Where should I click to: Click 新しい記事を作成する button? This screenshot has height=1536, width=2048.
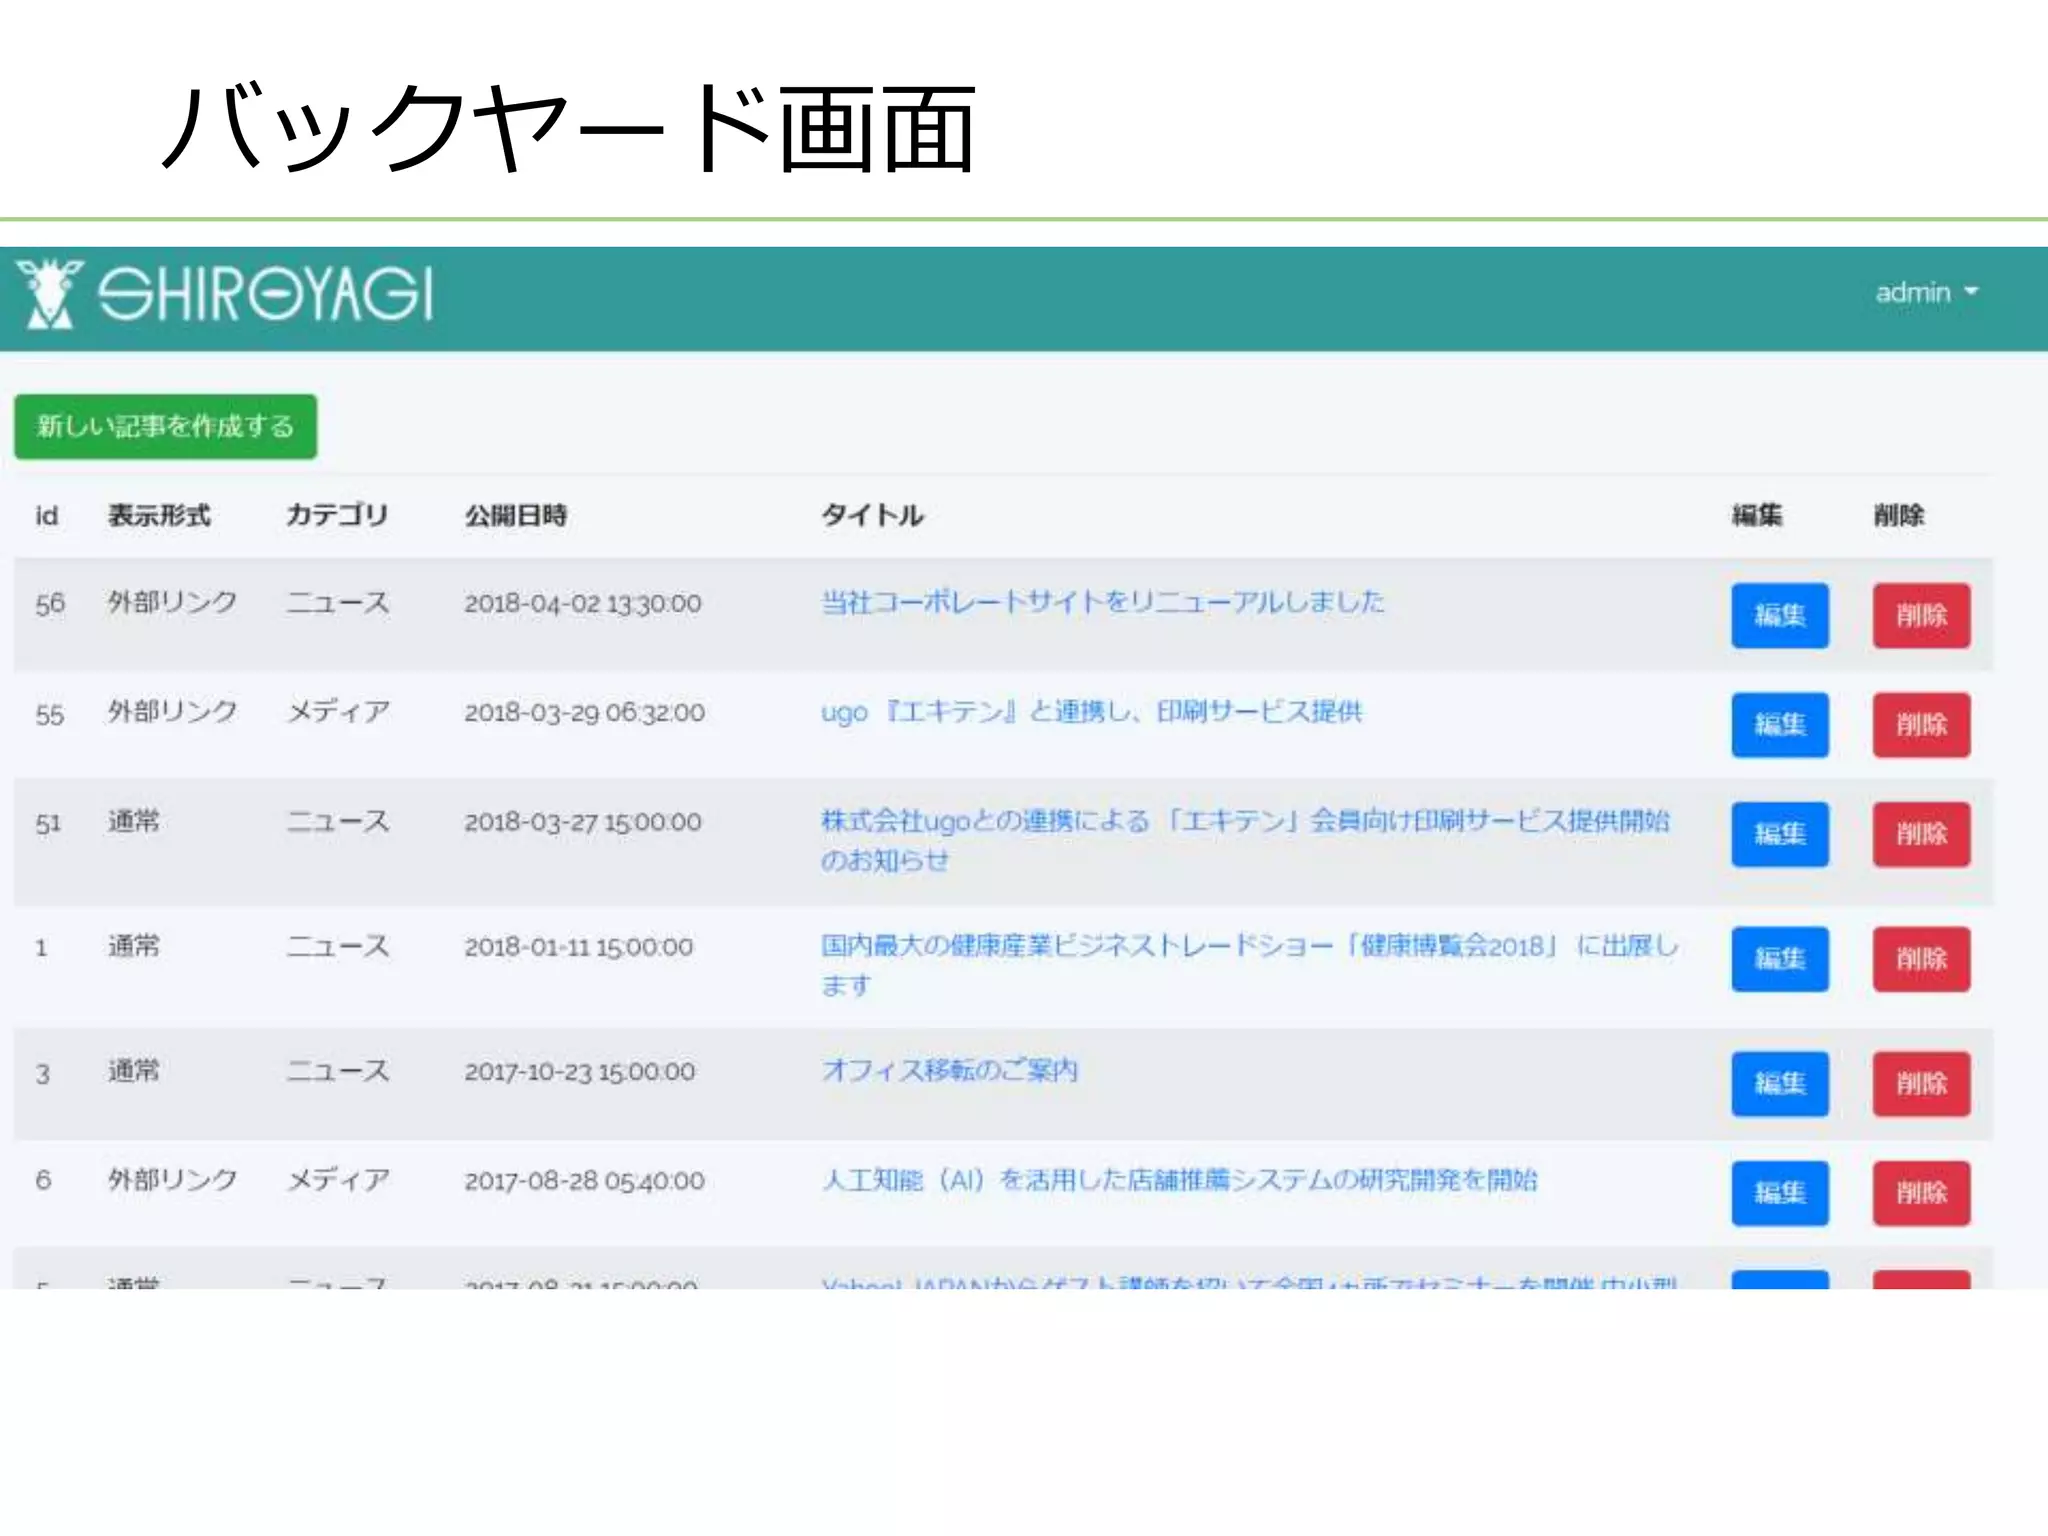tap(166, 427)
